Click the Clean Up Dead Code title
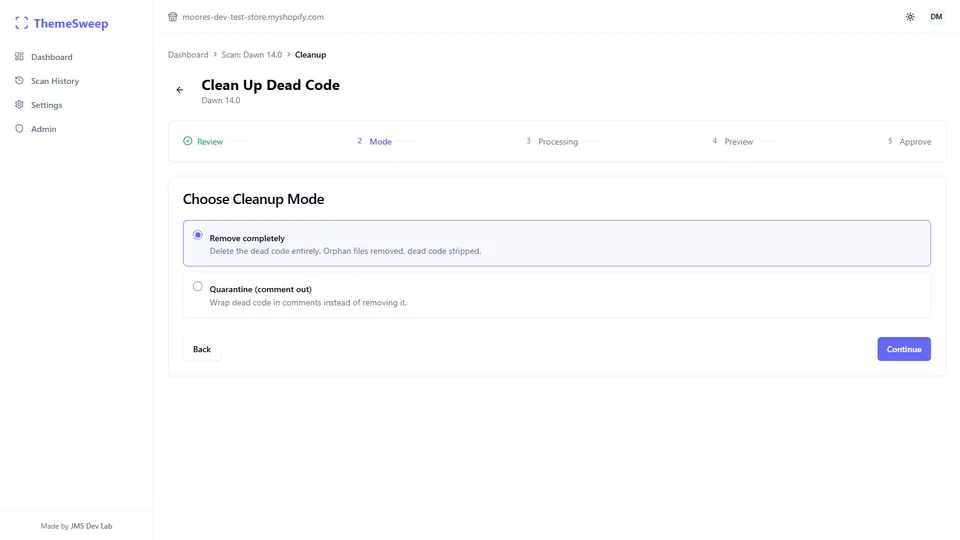The height and width of the screenshot is (540, 960). click(271, 85)
